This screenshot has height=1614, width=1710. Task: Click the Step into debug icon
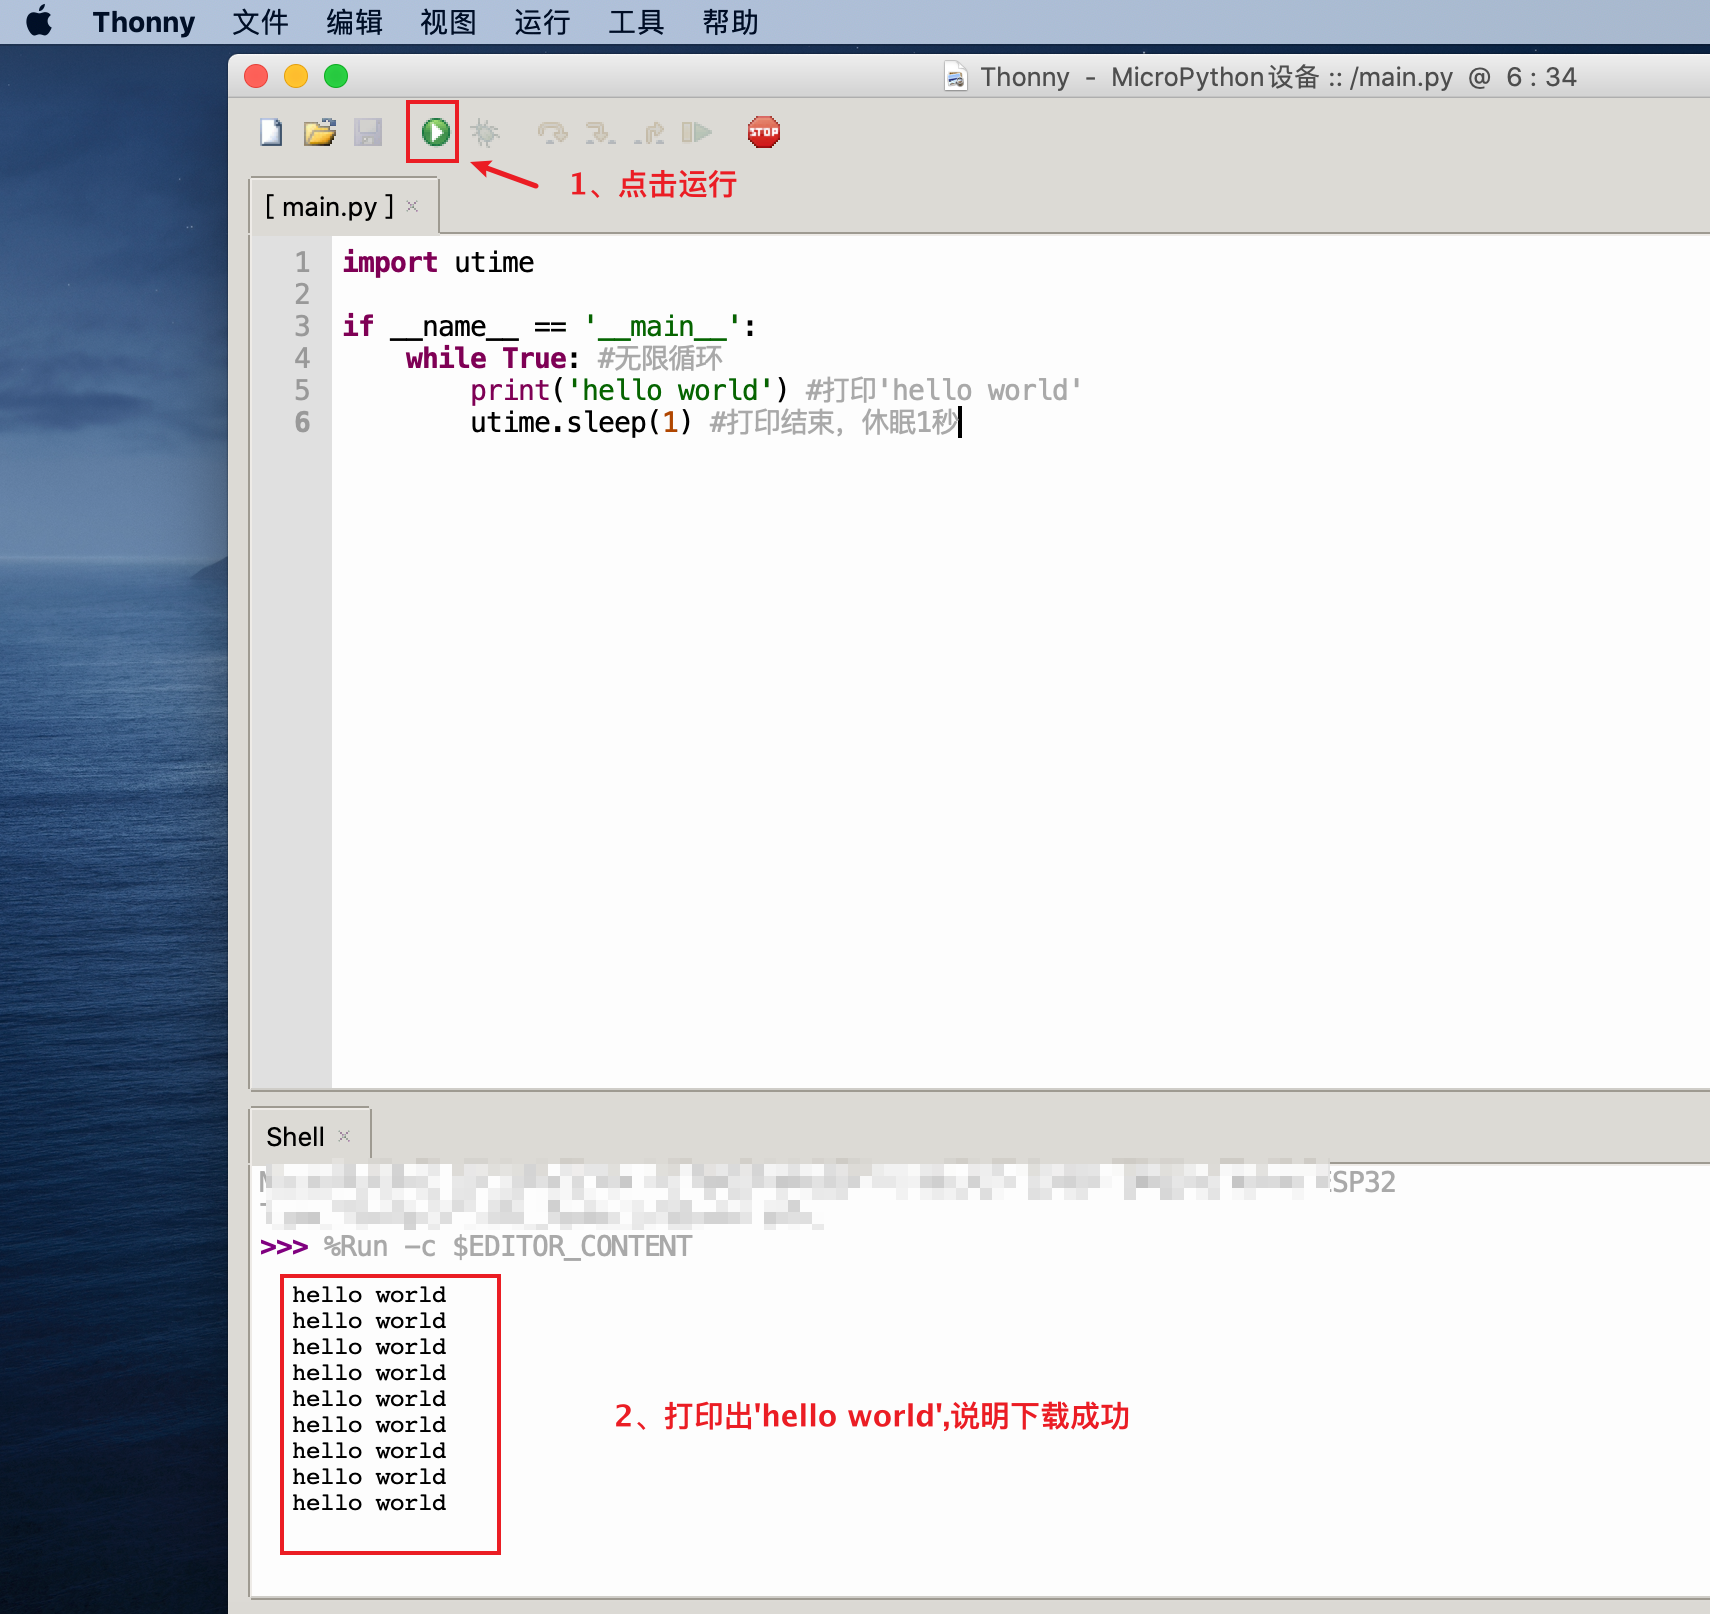(600, 132)
